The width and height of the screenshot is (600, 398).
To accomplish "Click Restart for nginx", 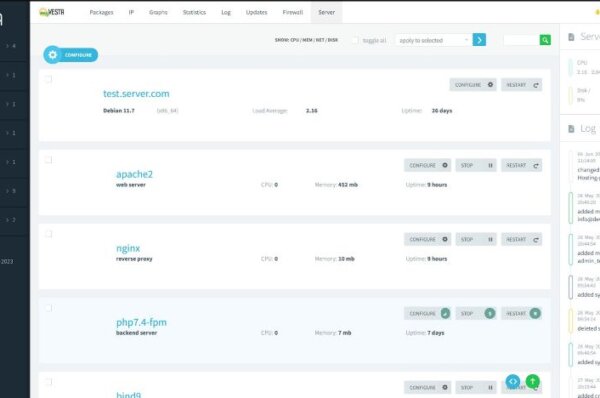I will click(522, 240).
